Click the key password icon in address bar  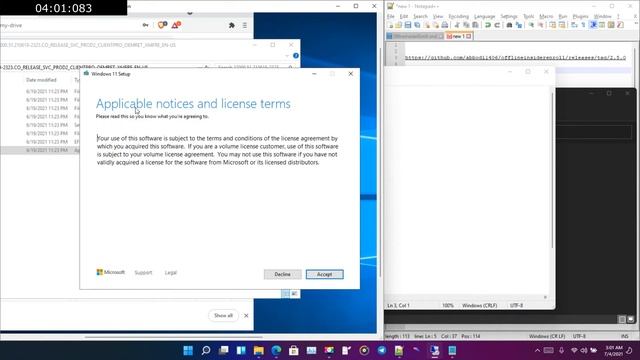tap(145, 25)
